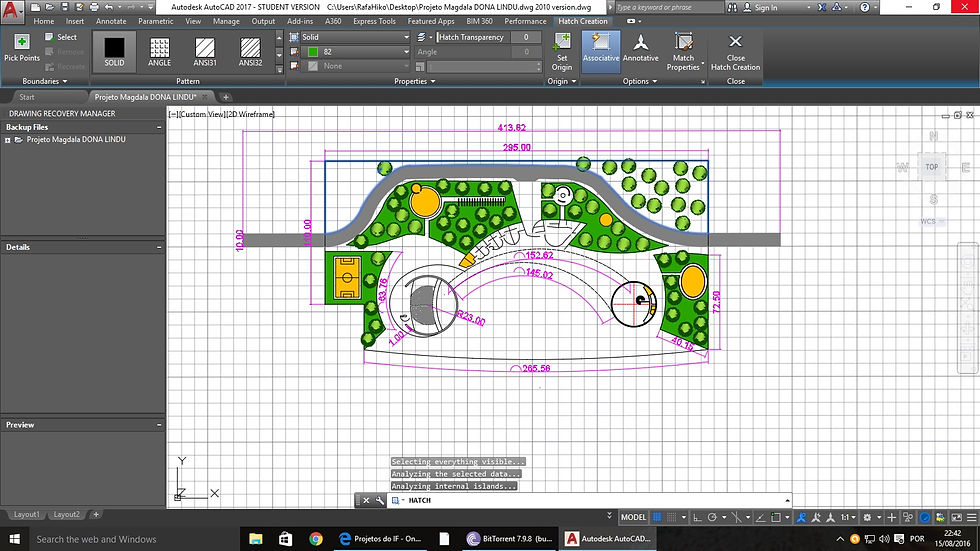The width and height of the screenshot is (980, 551).
Task: Click Match Properties tool
Action: (683, 52)
